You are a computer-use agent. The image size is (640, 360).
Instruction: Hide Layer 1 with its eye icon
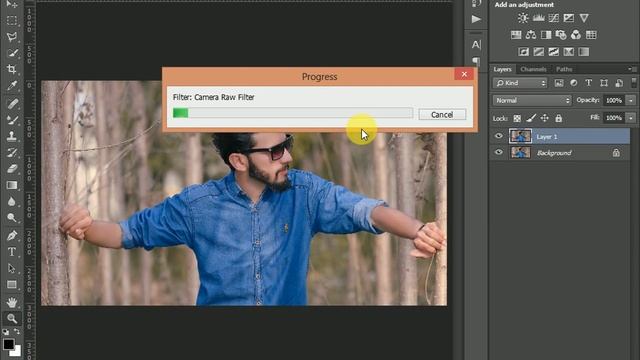click(499, 136)
